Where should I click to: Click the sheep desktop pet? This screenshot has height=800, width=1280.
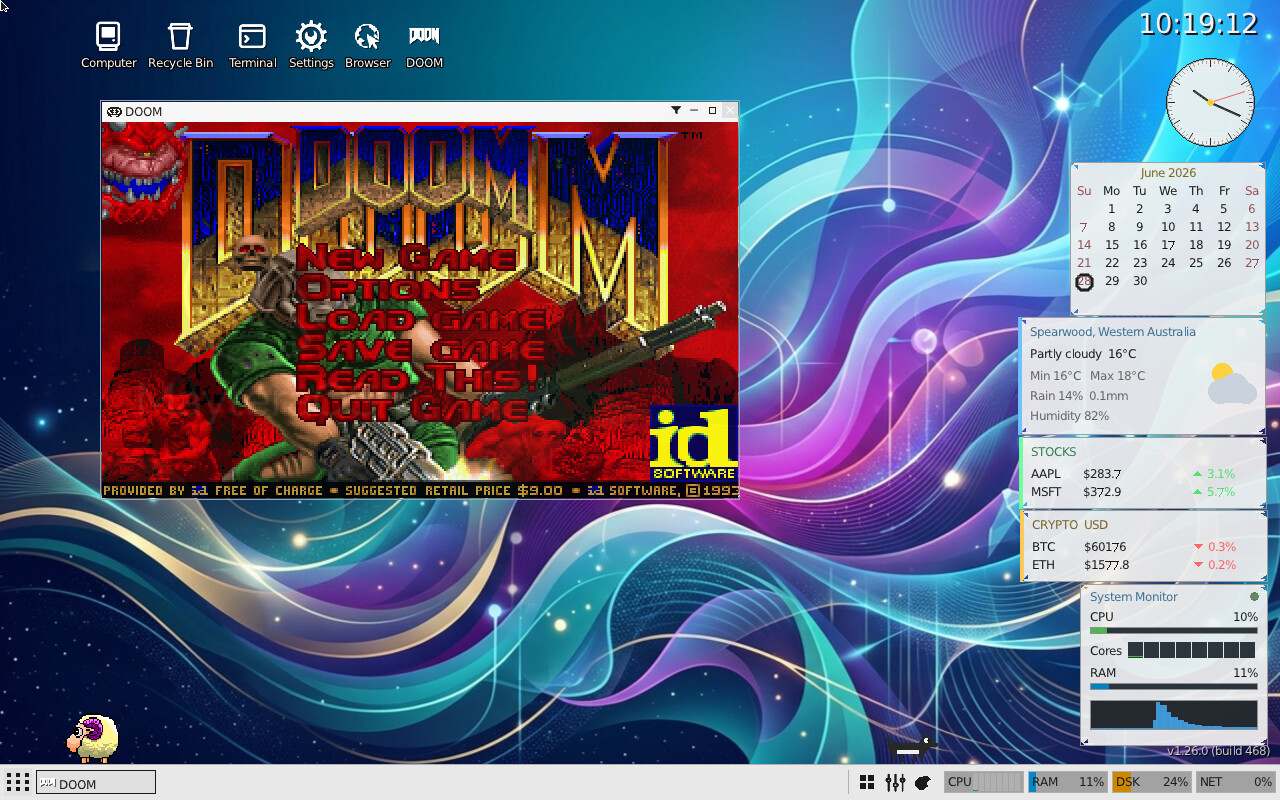pos(92,738)
